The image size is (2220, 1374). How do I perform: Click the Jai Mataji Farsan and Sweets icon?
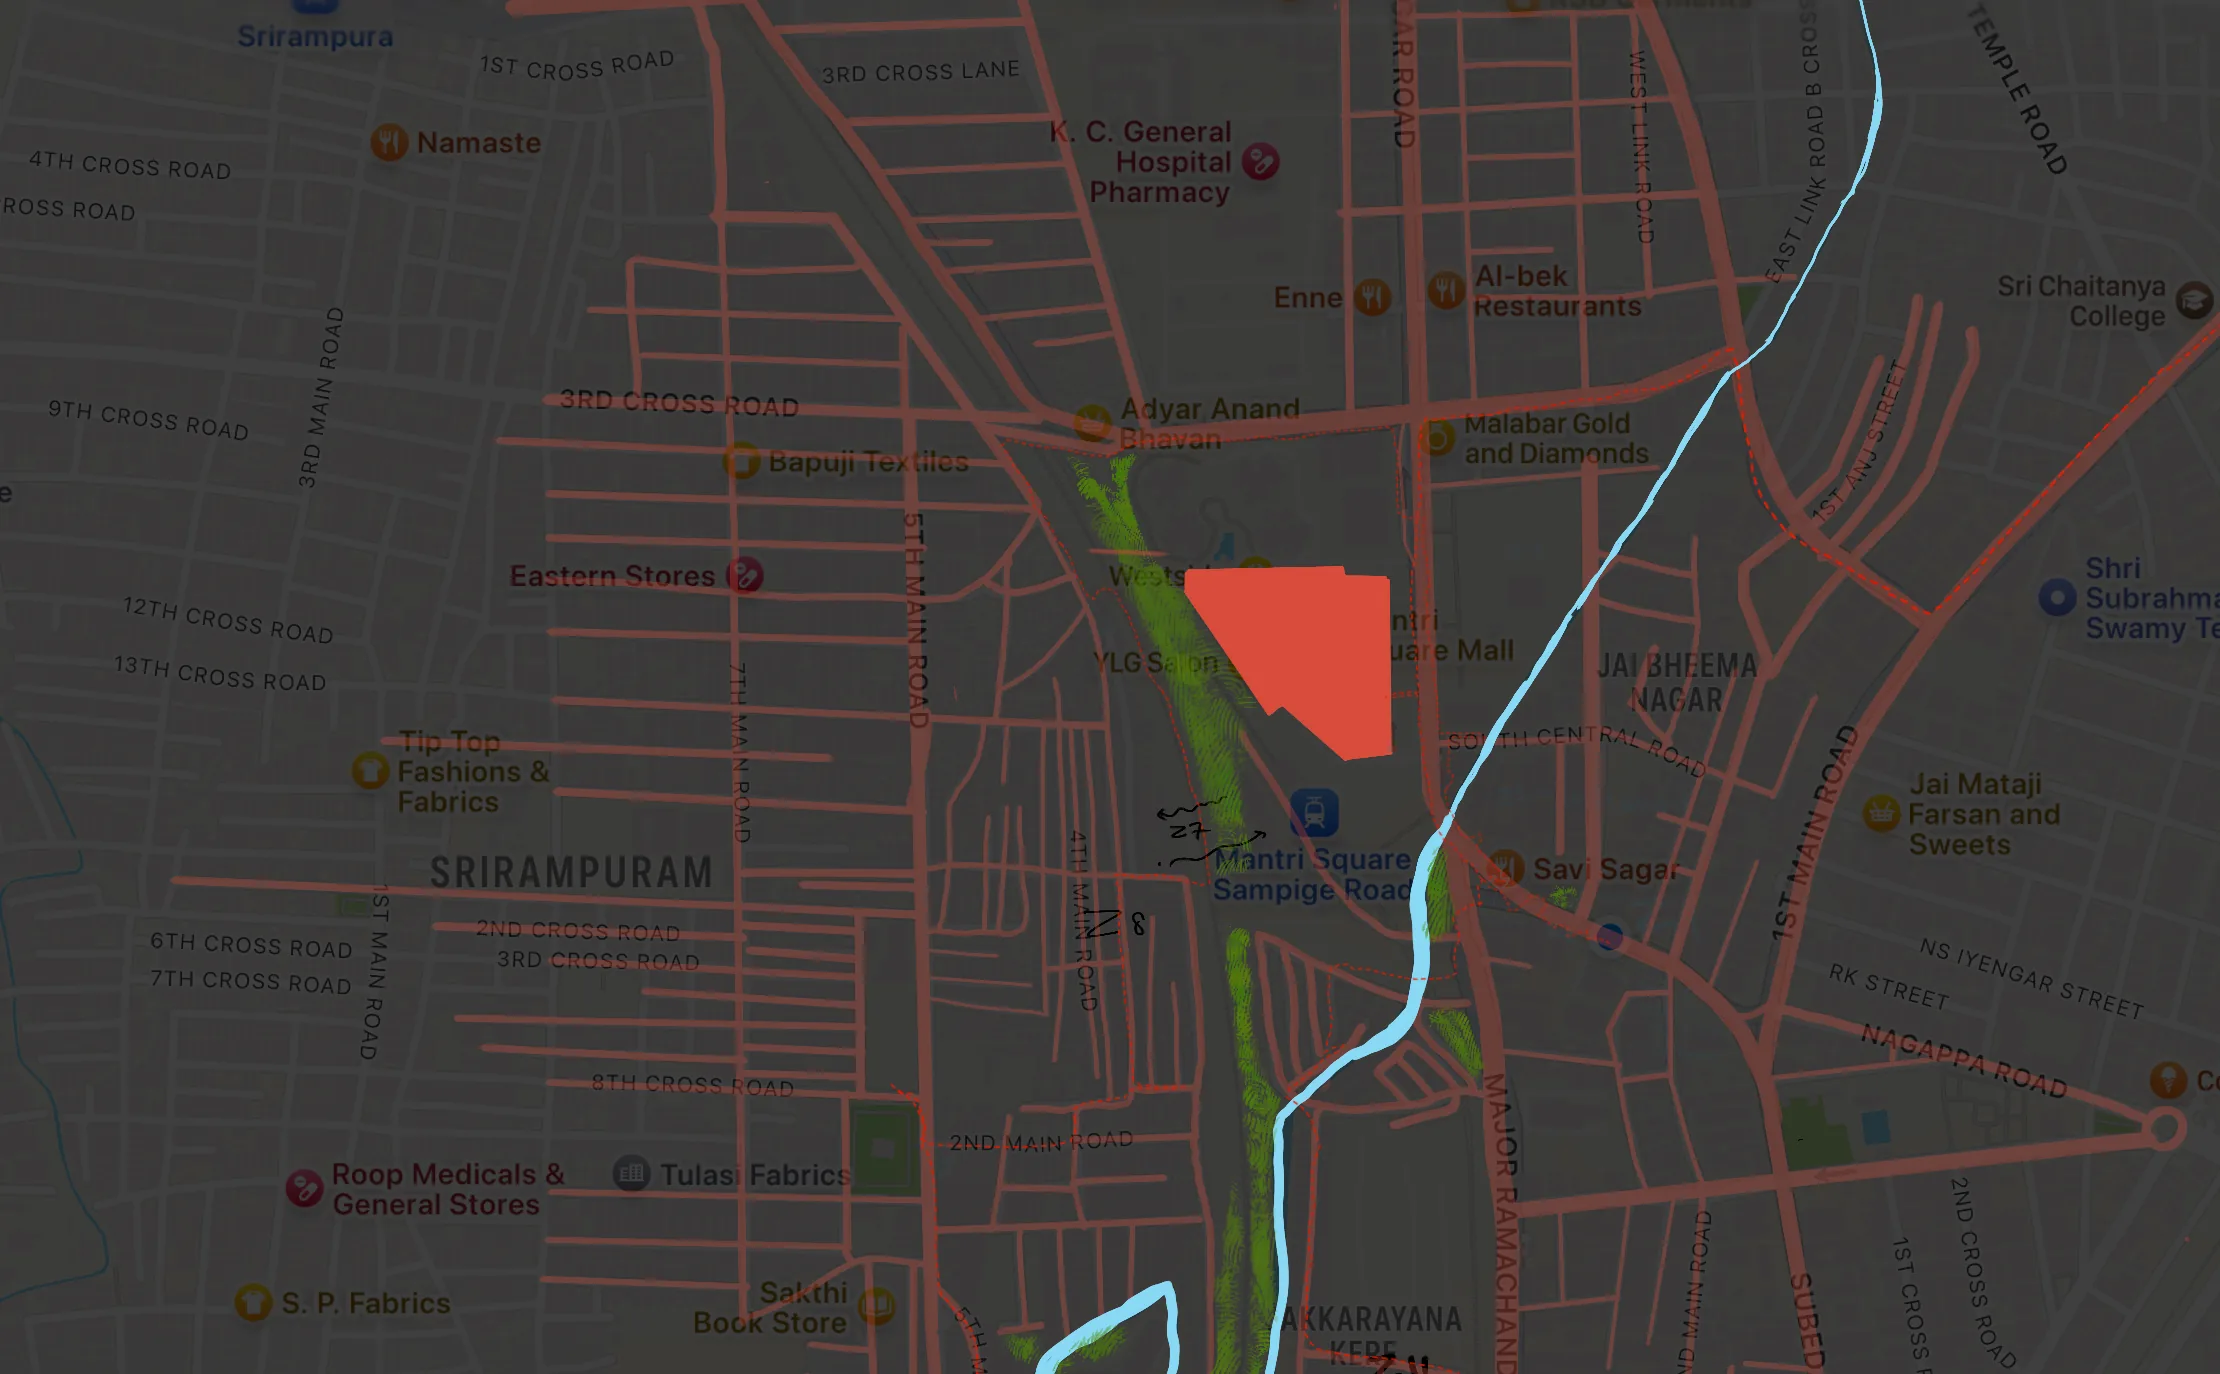click(x=1880, y=814)
